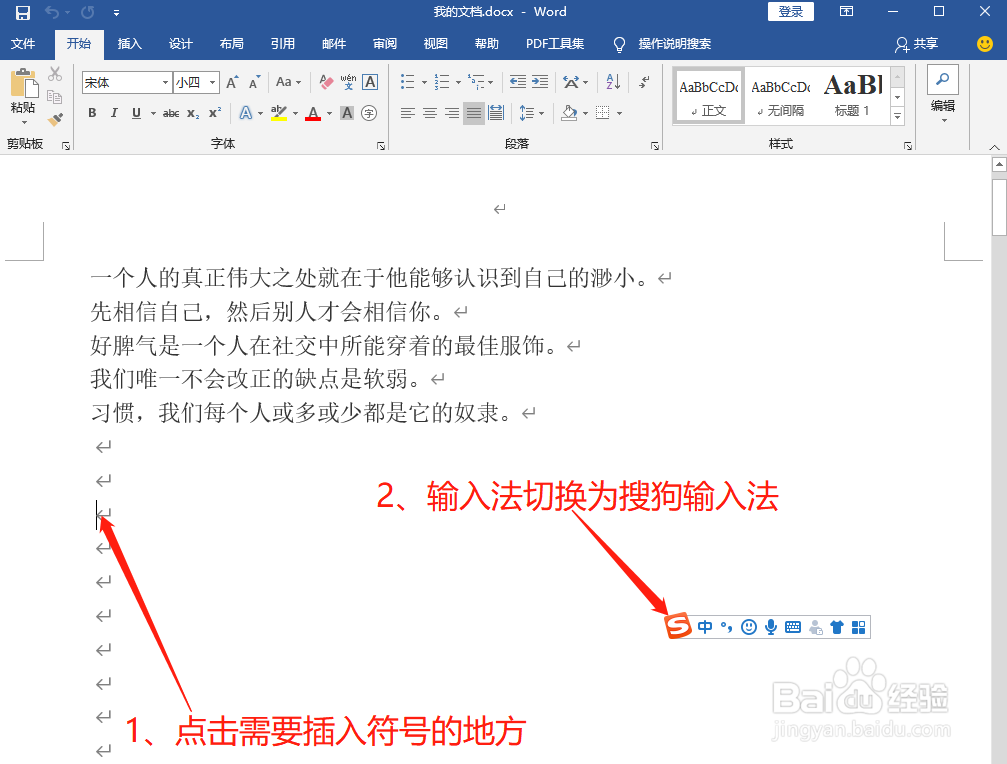1007x764 pixels.
Task: Switch to the 插入 ribbon tab
Action: pos(130,44)
